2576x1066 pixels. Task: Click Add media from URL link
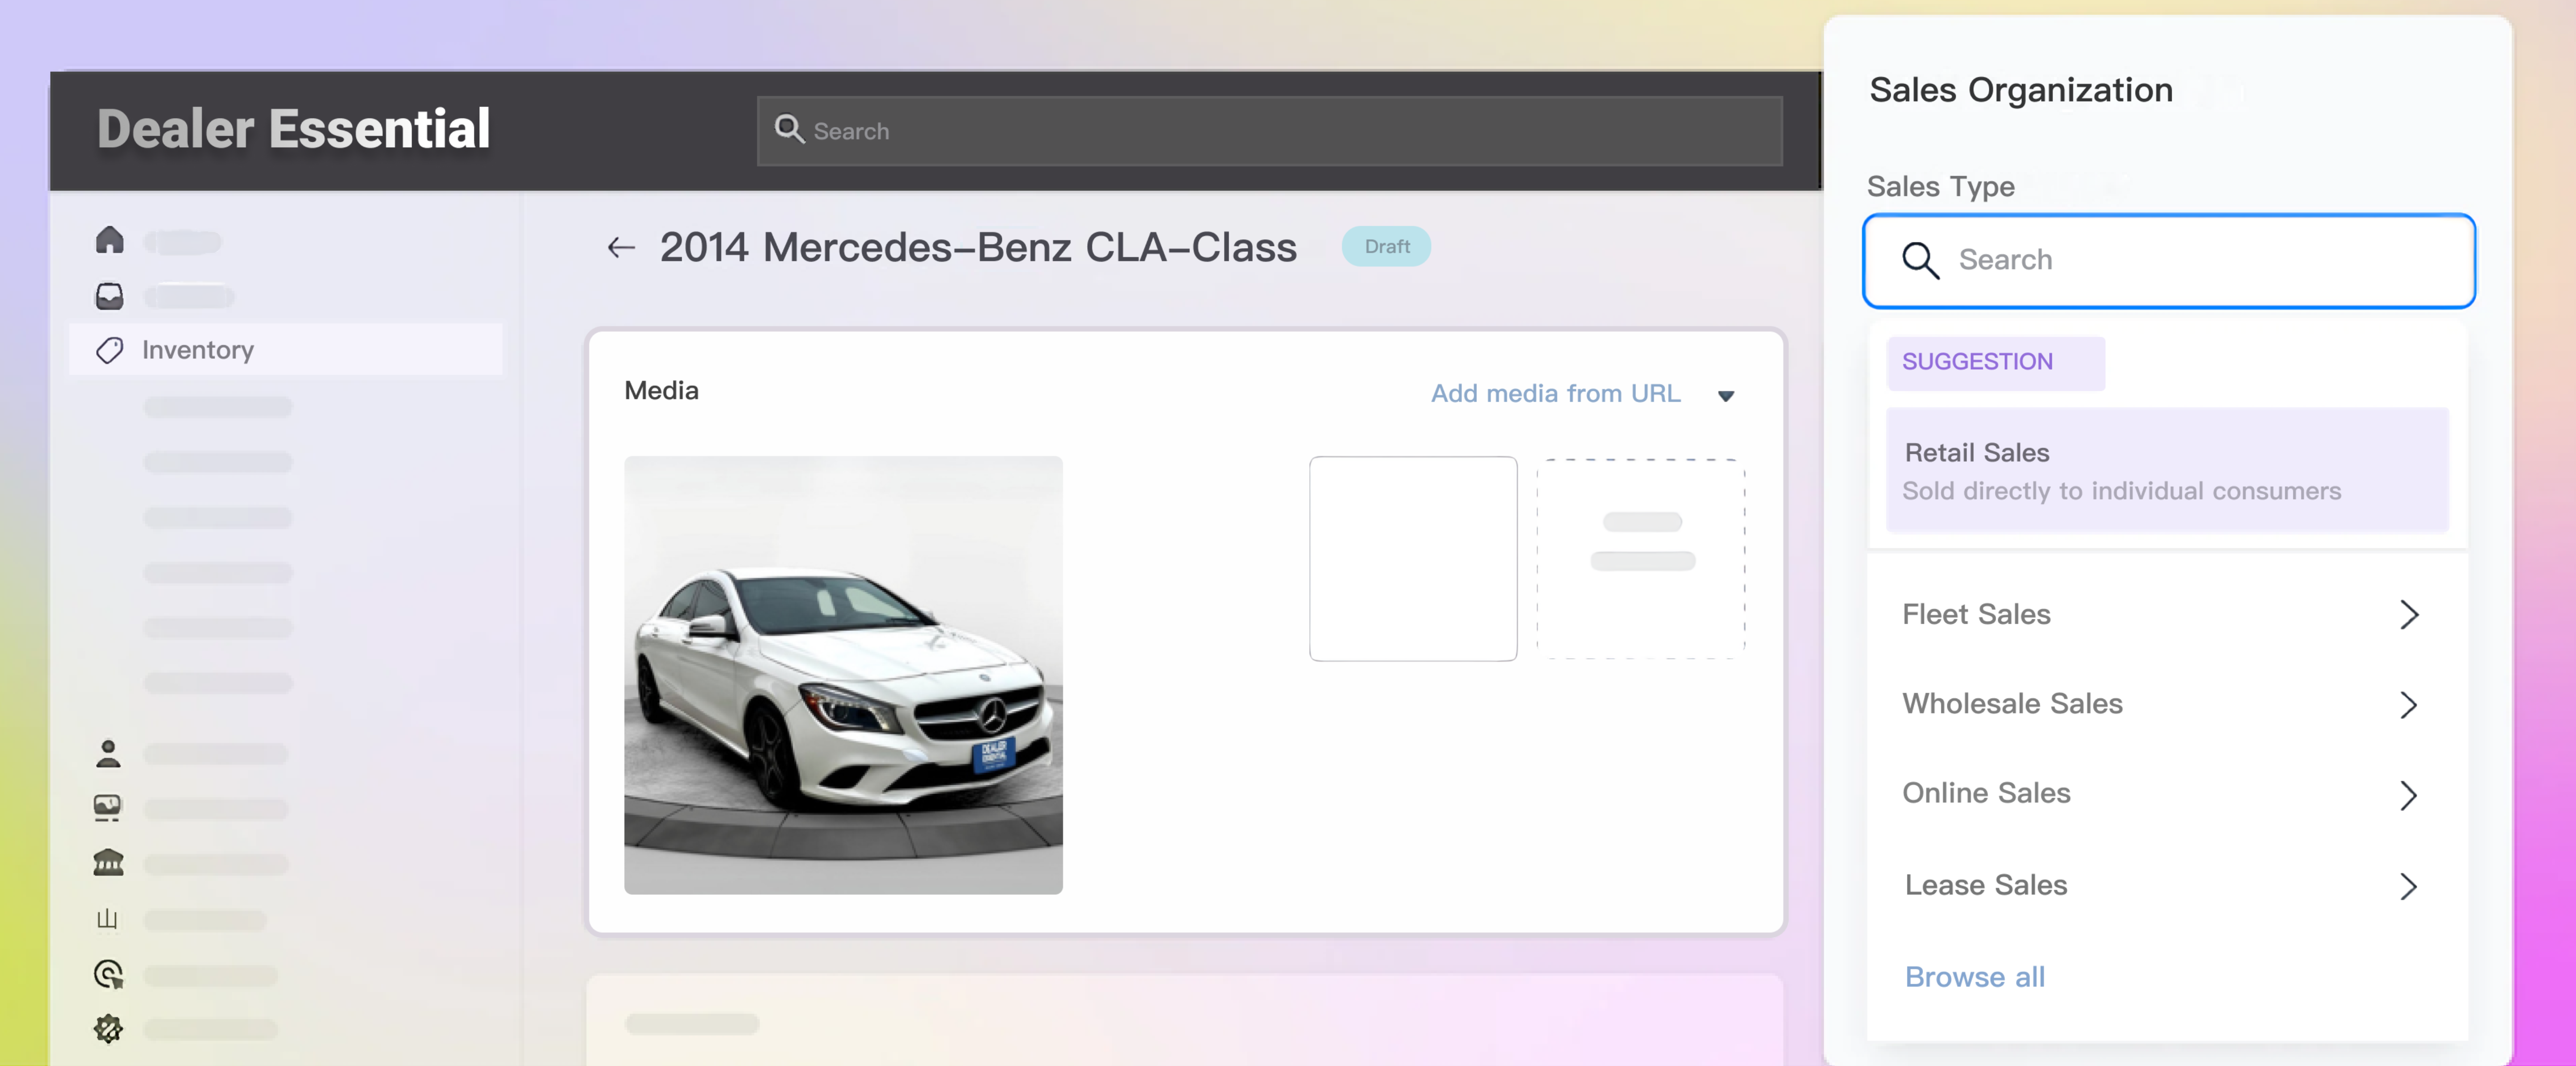(1555, 393)
